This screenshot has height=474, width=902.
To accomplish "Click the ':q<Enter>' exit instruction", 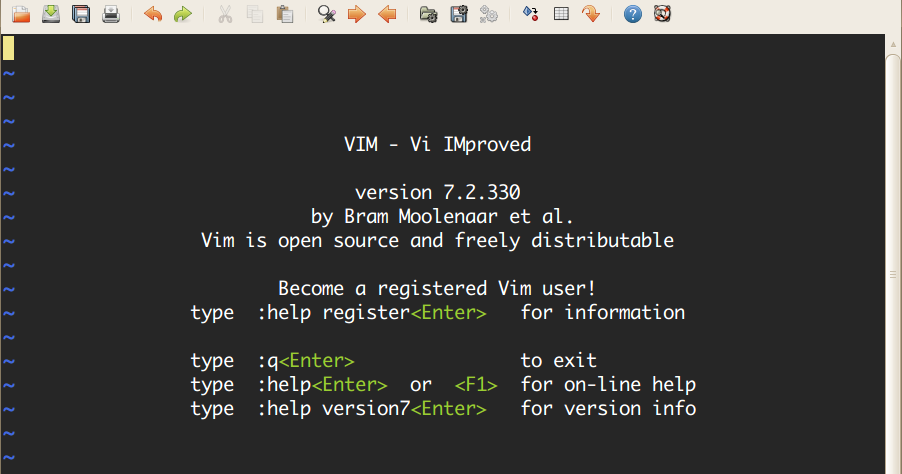I will [x=305, y=361].
